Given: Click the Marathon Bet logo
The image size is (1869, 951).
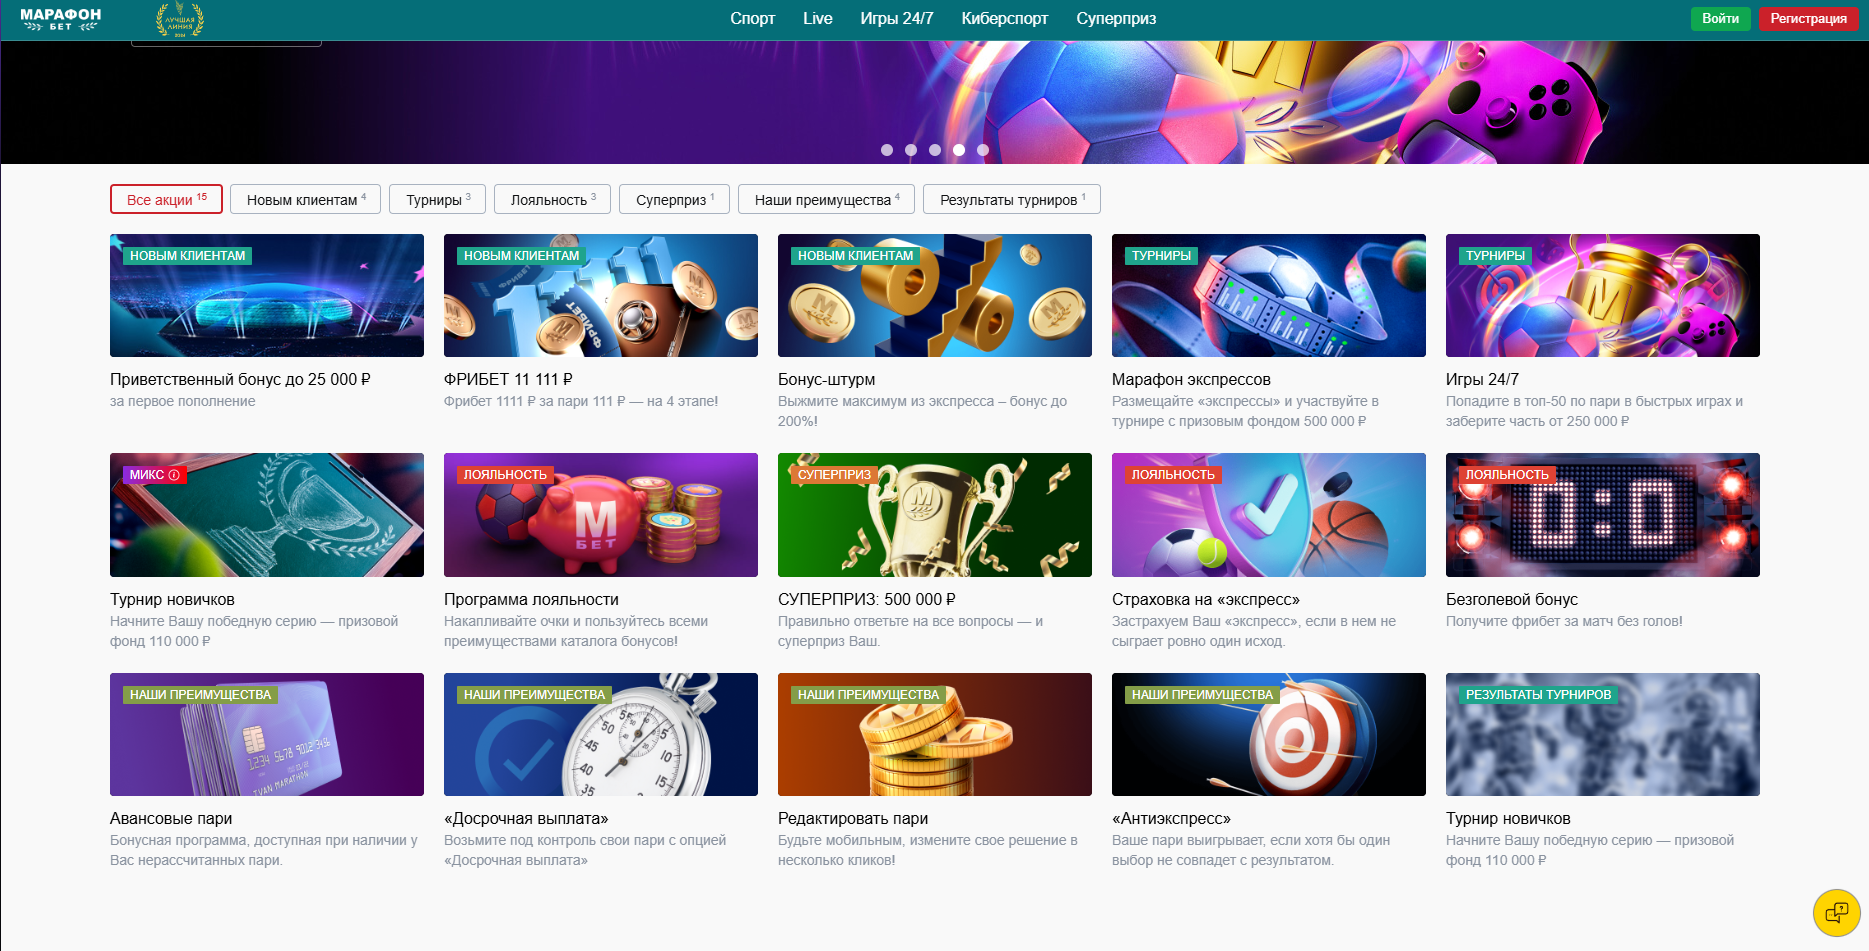Looking at the screenshot, I should coord(60,19).
